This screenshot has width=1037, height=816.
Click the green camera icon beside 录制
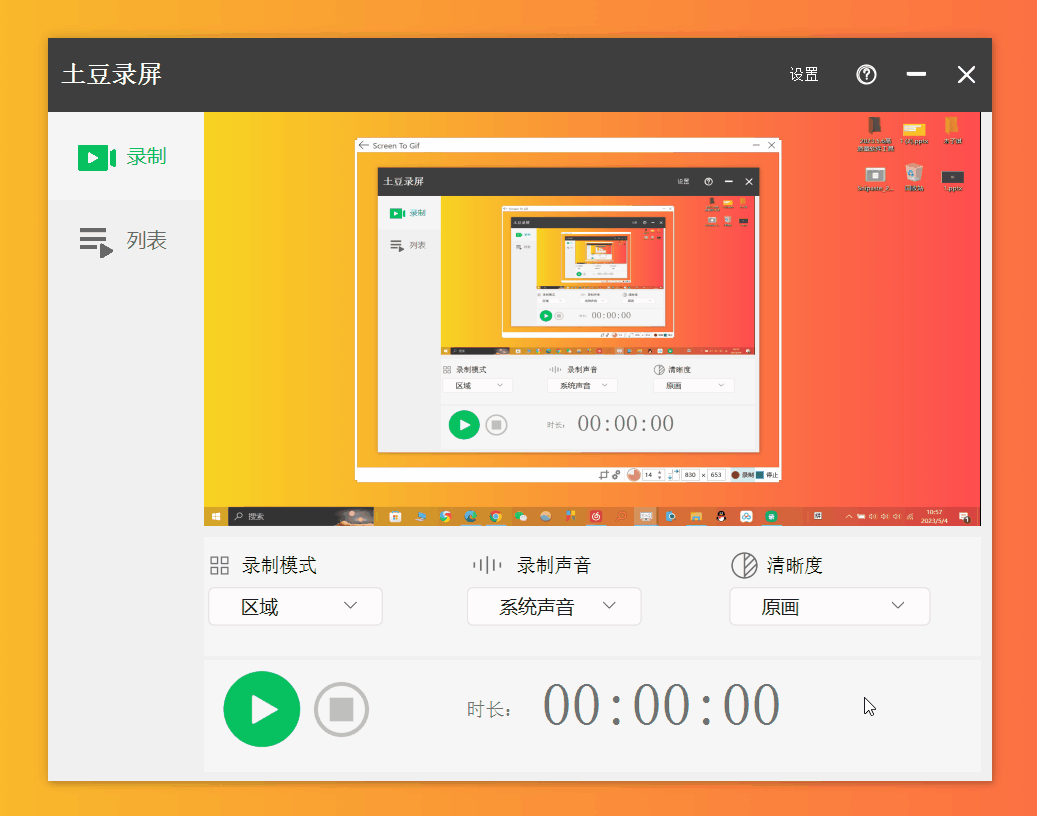coord(97,157)
